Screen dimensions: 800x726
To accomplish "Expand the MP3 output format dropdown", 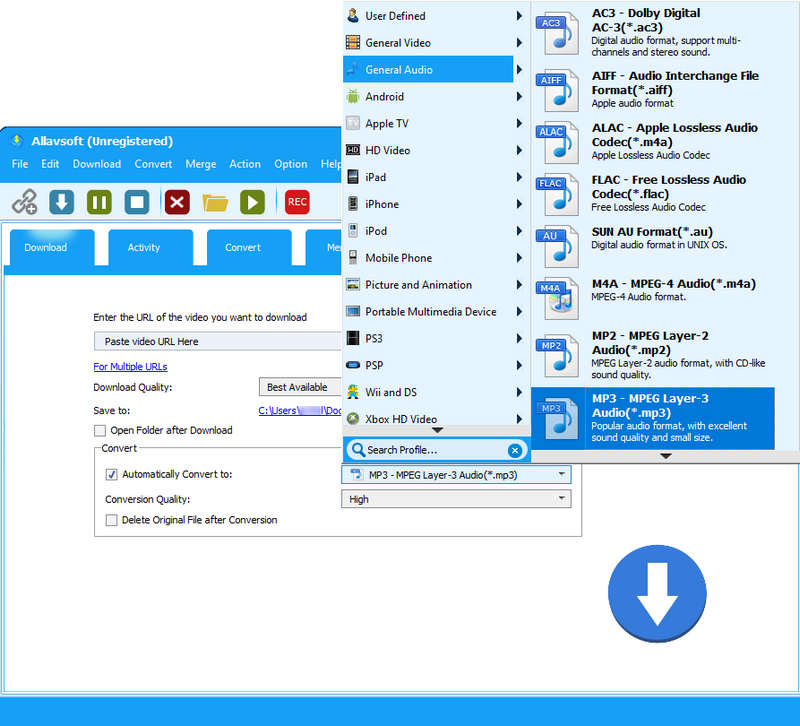I will tap(456, 474).
